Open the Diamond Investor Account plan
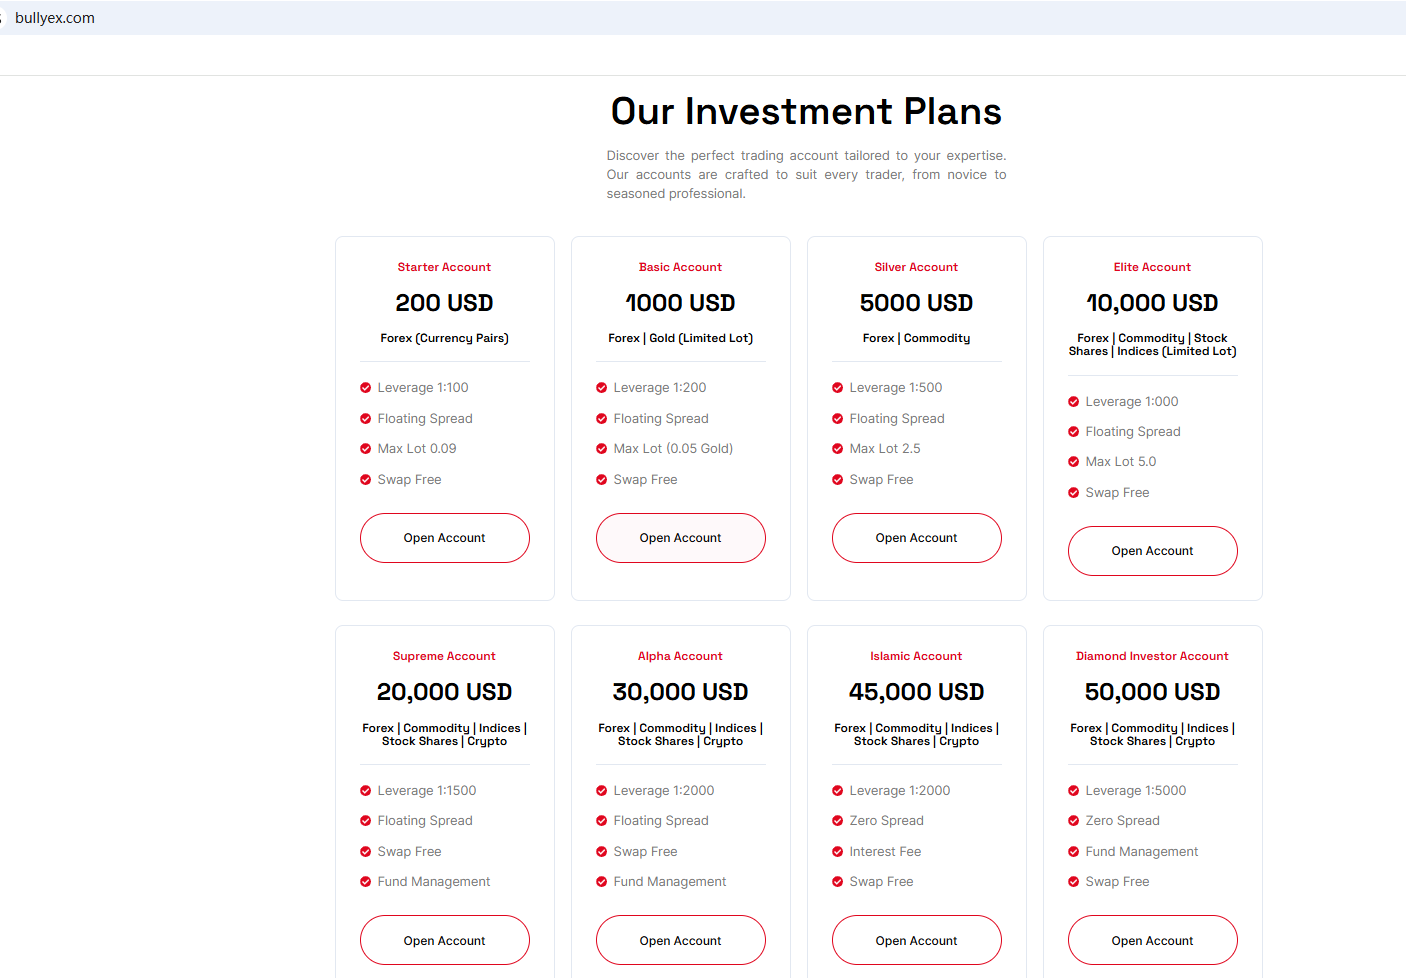This screenshot has height=978, width=1406. [1152, 941]
